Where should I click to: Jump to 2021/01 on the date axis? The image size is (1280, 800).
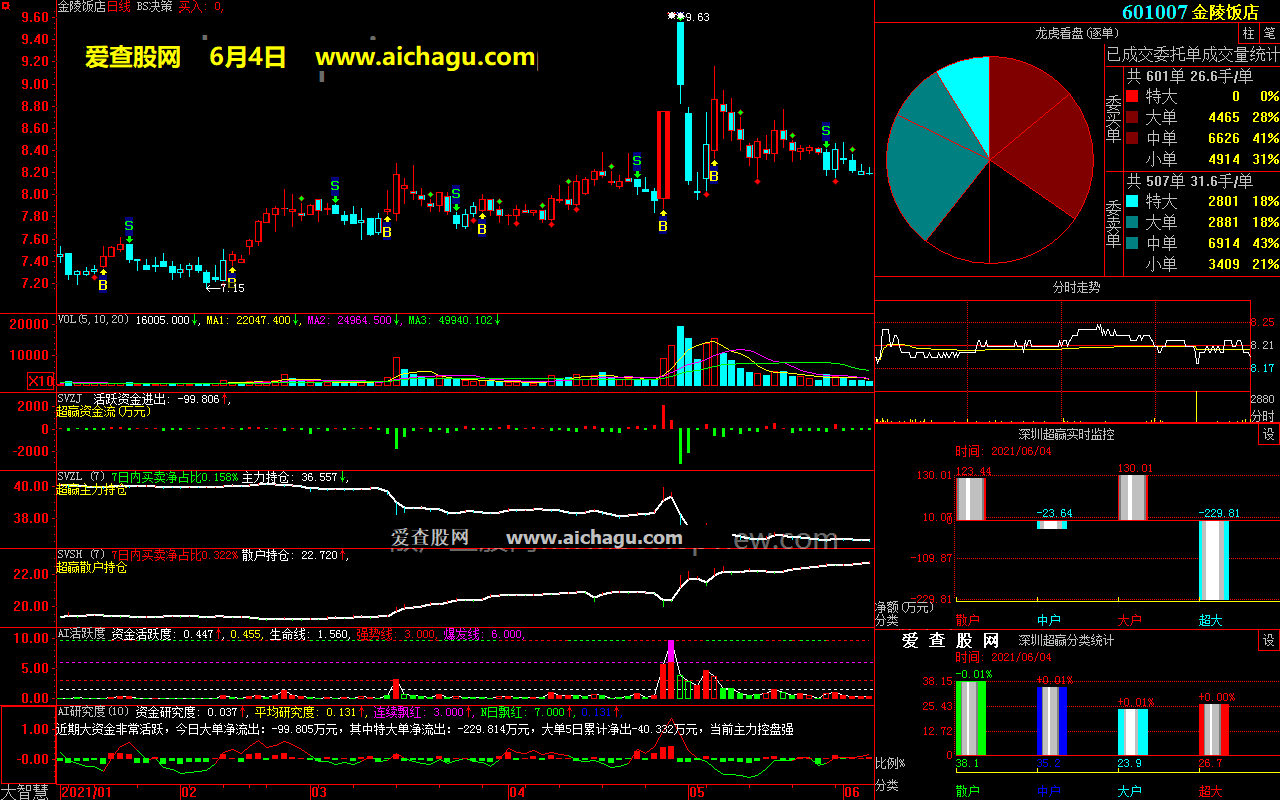(x=87, y=792)
